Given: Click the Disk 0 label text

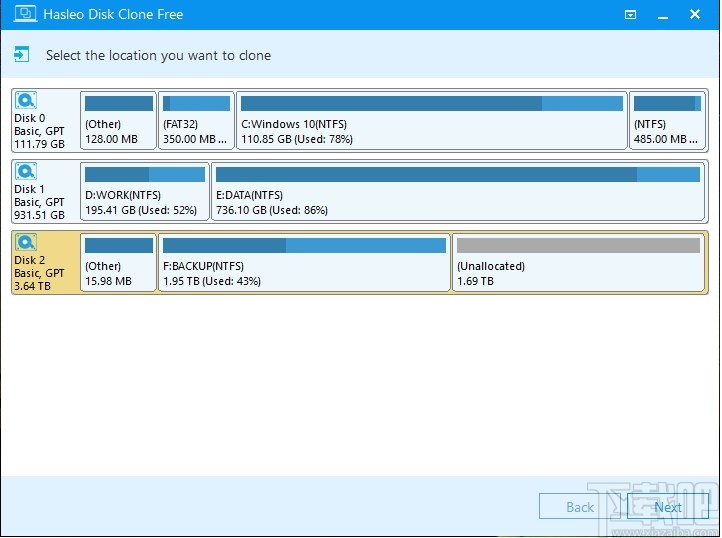Looking at the screenshot, I should pyautogui.click(x=29, y=118).
